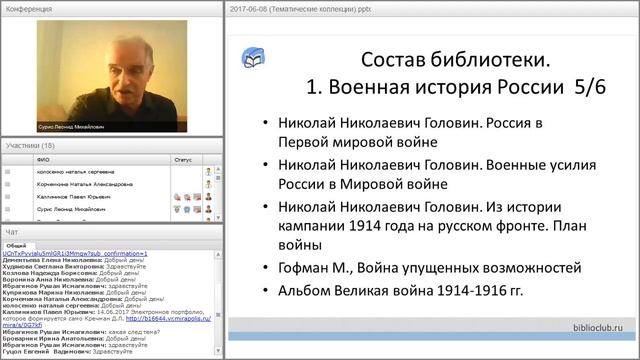Click the microphone status icon for Каллиников Павел Юрьевич
640x360 pixels.
(177, 197)
